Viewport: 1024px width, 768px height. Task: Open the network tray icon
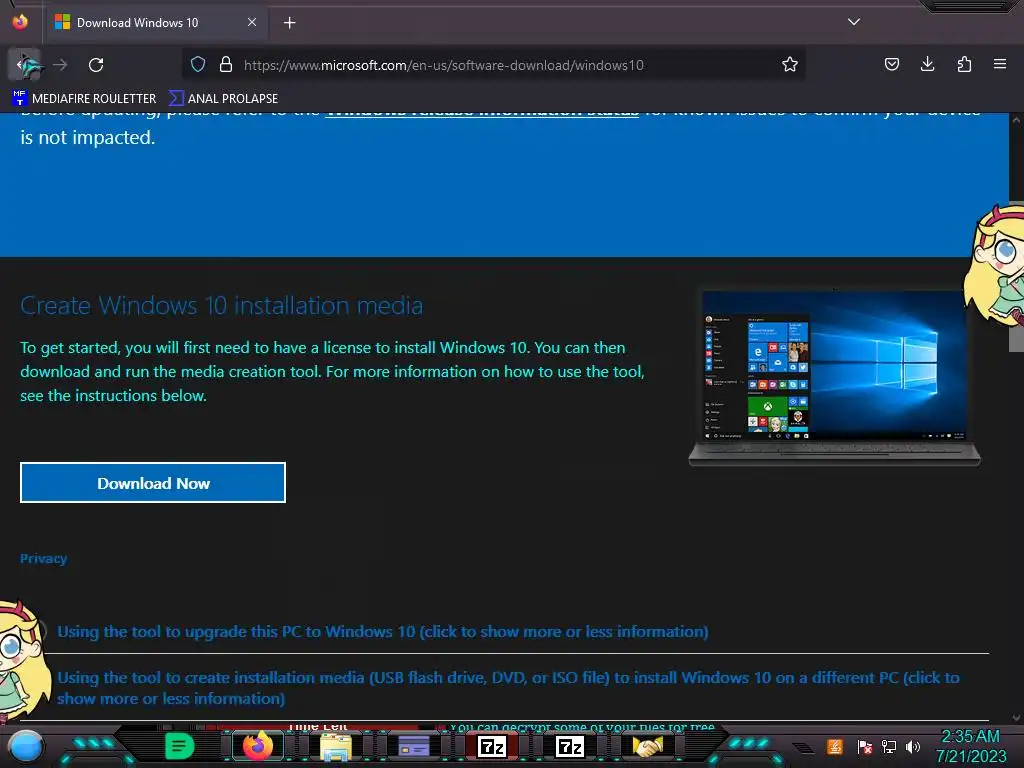pyautogui.click(x=889, y=746)
